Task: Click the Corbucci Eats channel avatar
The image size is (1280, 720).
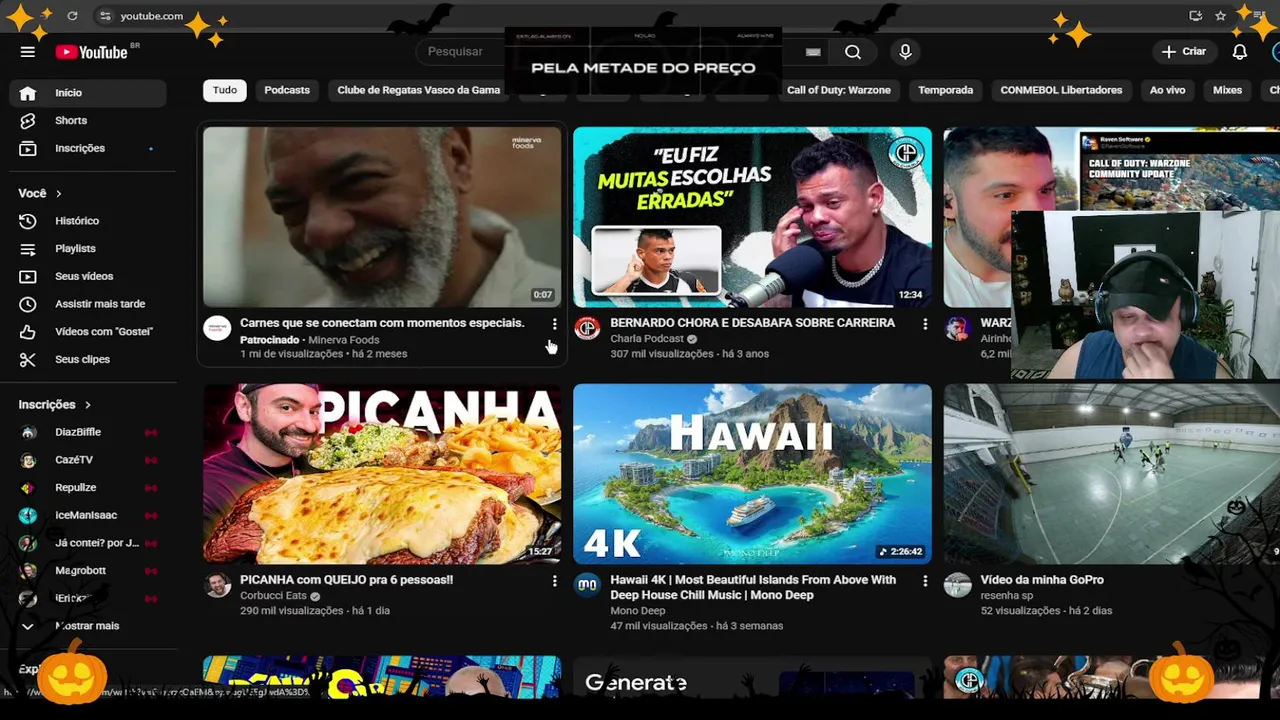Action: (217, 585)
